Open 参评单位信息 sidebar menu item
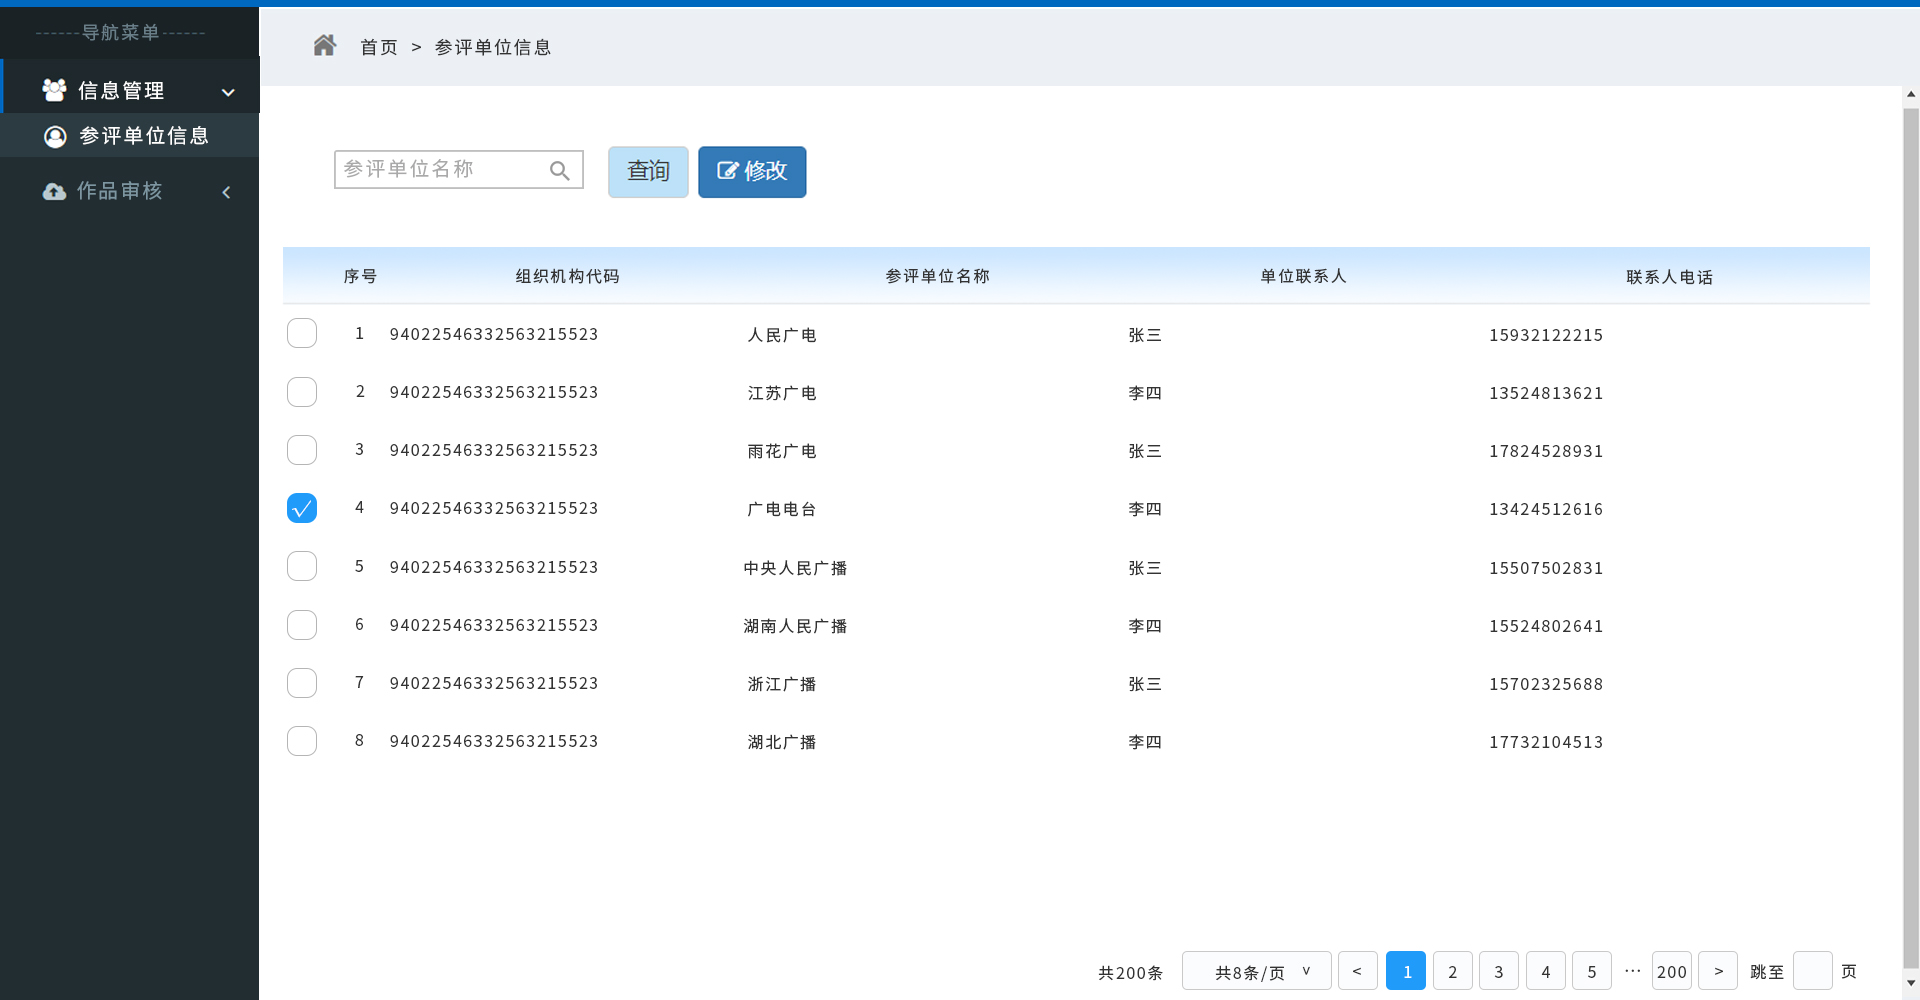The image size is (1920, 1000). coord(143,136)
